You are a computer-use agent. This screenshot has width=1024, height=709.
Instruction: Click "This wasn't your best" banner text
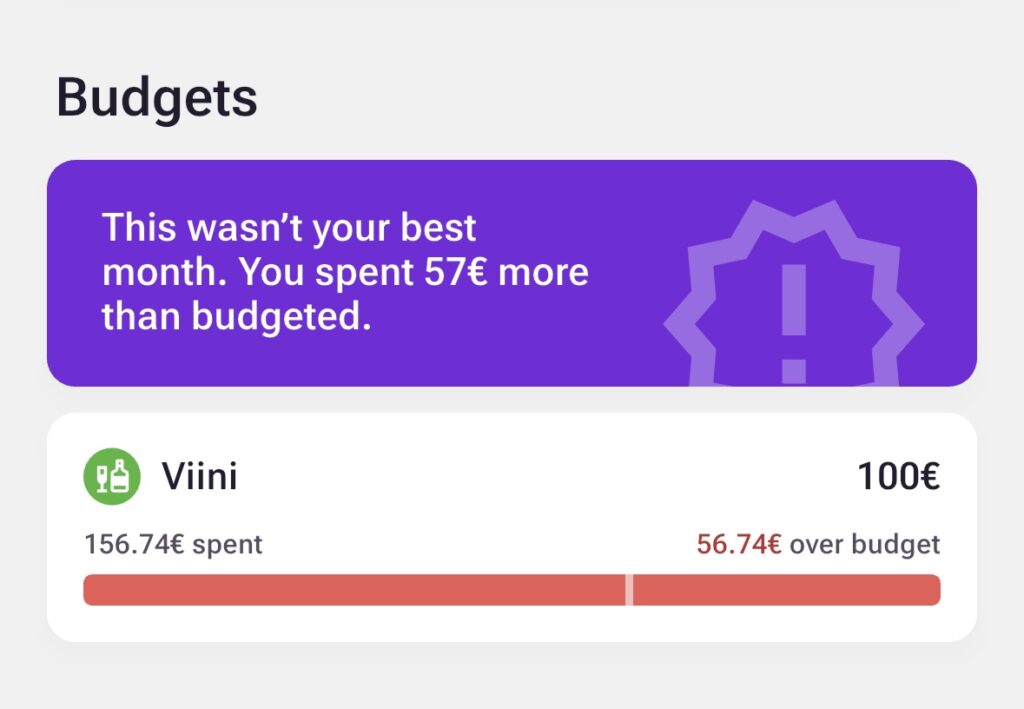[290, 228]
